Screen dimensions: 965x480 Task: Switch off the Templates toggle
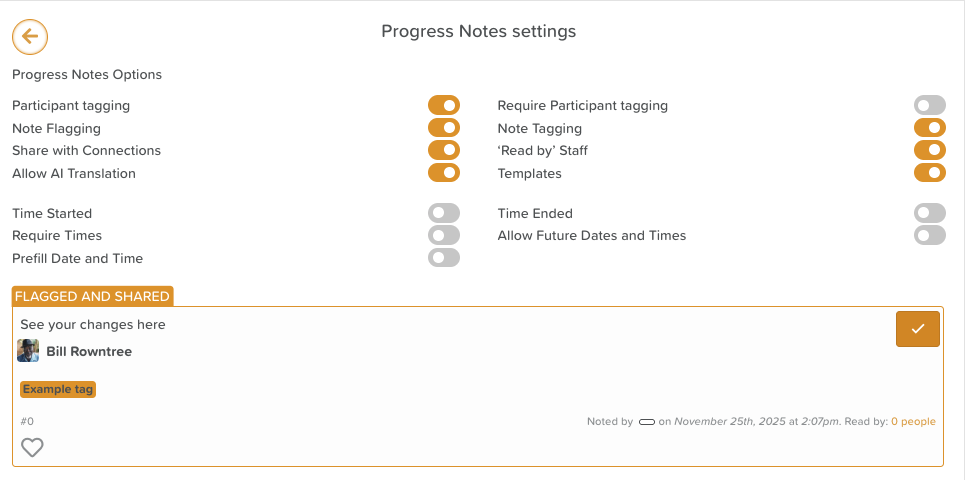coord(929,173)
